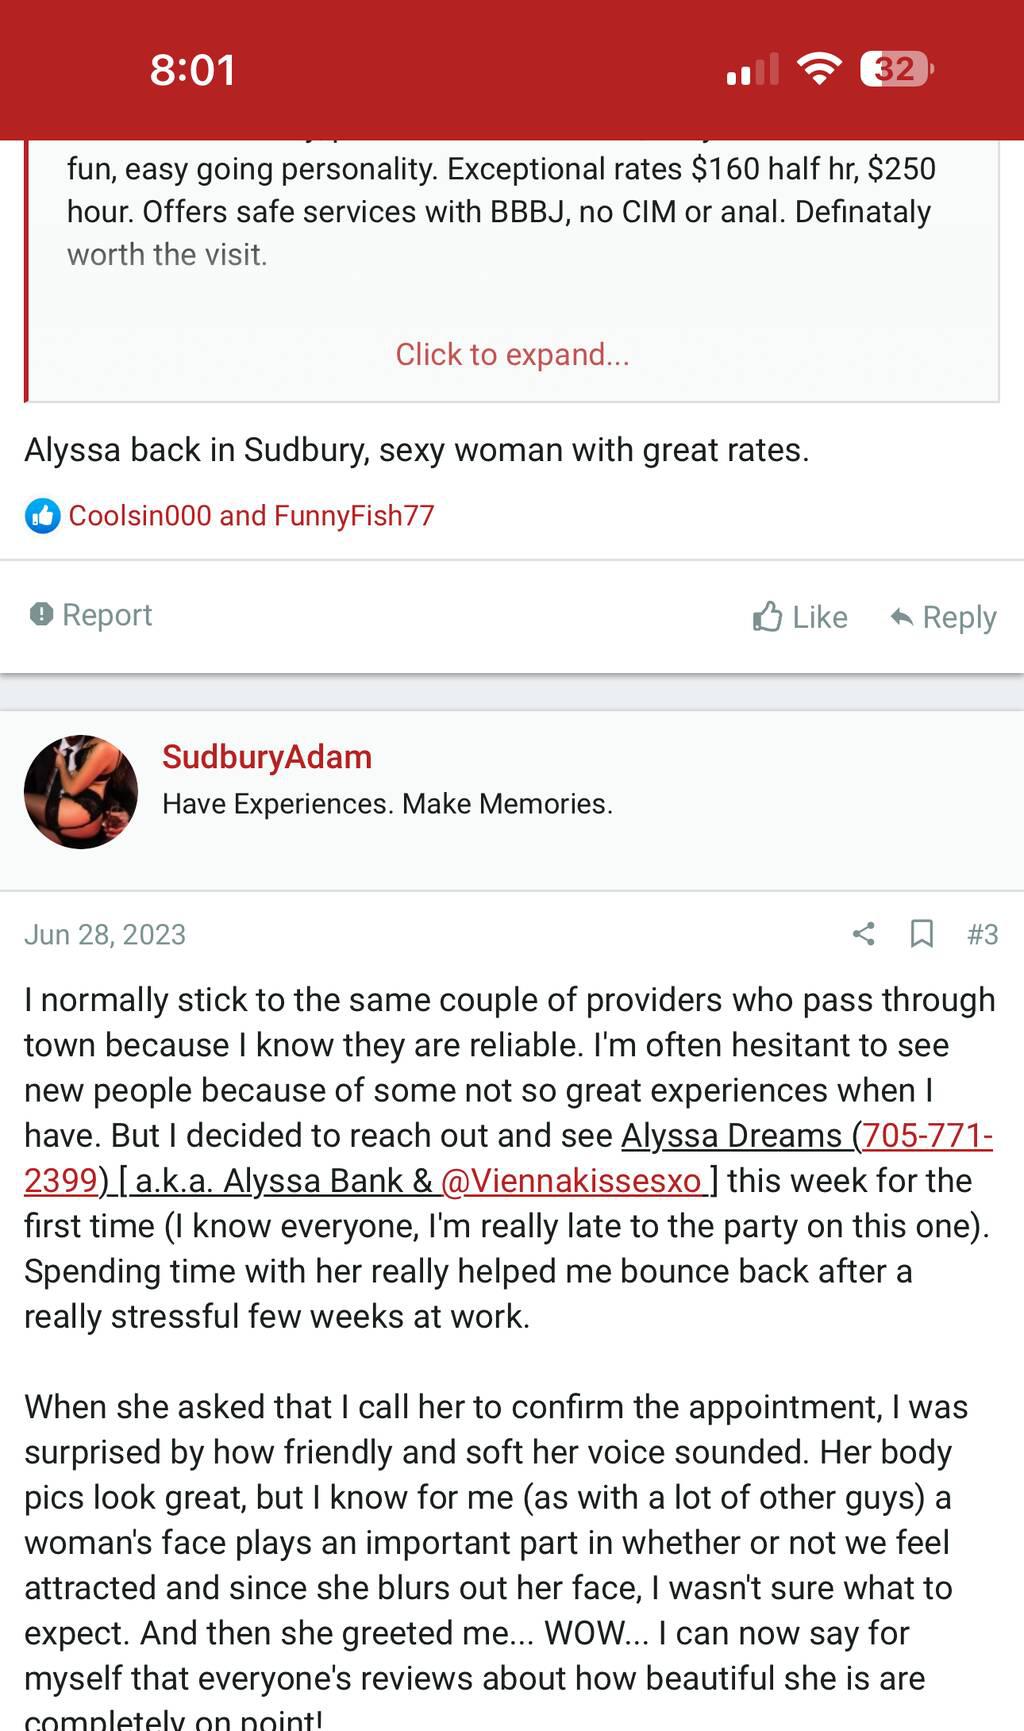
Task: Tap the battery indicator showing 32
Action: pyautogui.click(x=896, y=69)
